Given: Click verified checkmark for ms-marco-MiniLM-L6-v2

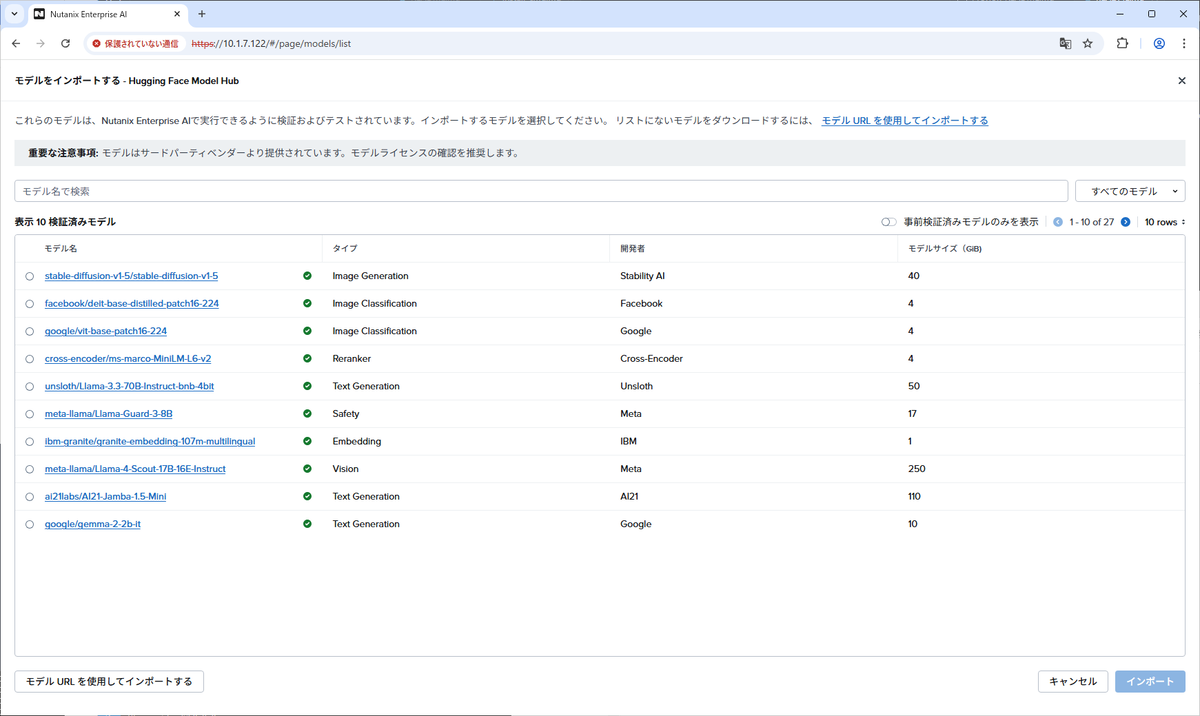Looking at the screenshot, I should pyautogui.click(x=307, y=358).
